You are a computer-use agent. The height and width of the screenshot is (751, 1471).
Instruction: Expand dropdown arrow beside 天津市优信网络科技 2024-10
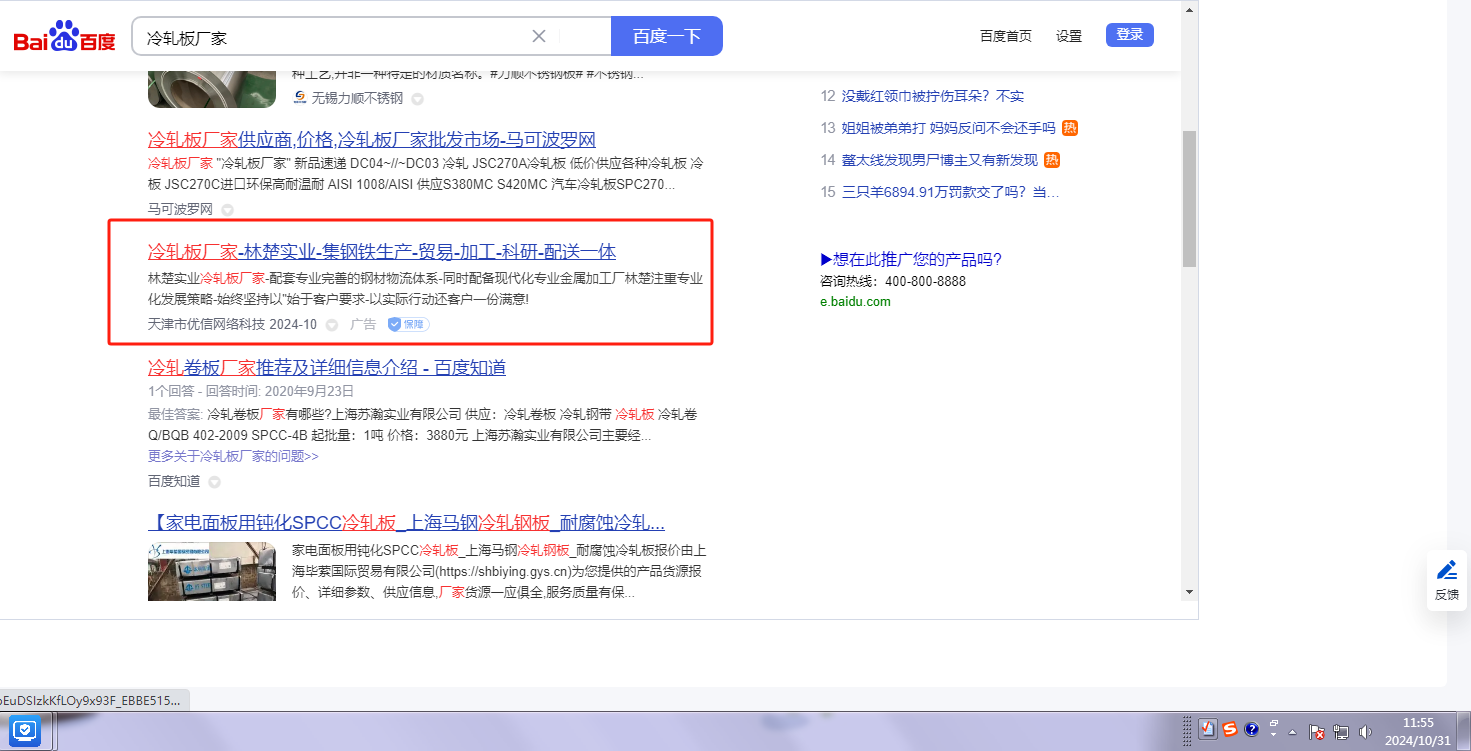(332, 325)
